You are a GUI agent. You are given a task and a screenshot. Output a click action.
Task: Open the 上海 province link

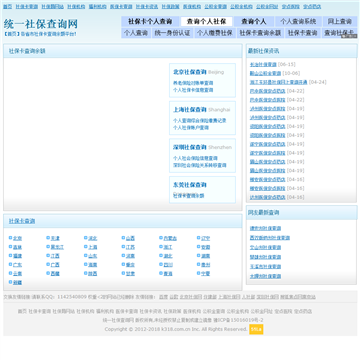point(93,247)
